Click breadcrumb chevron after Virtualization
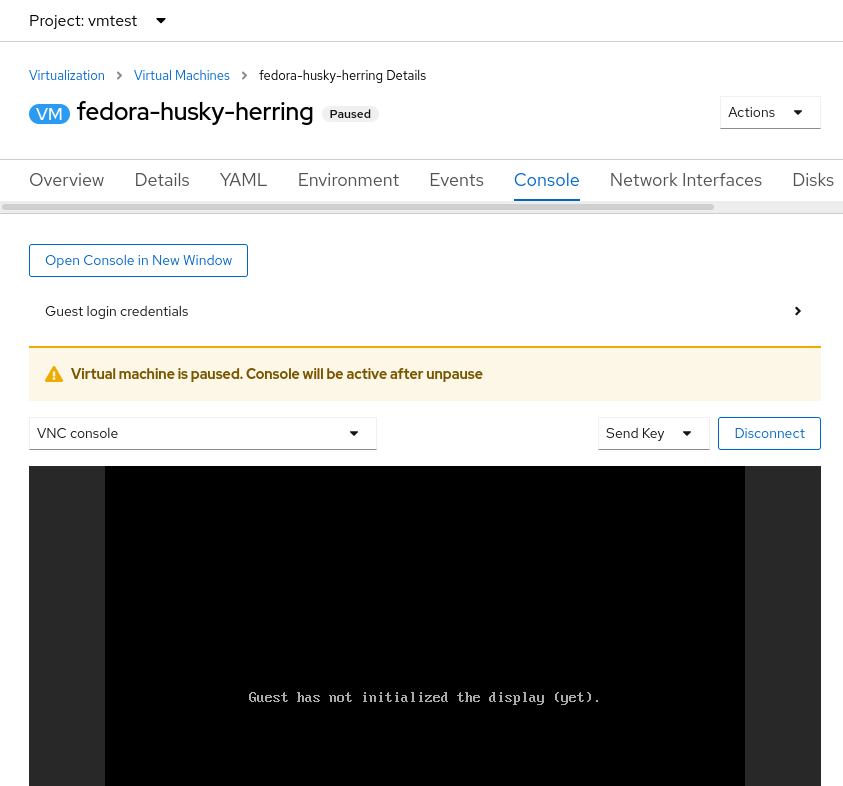Screen dimensions: 843x786 tap(119, 76)
